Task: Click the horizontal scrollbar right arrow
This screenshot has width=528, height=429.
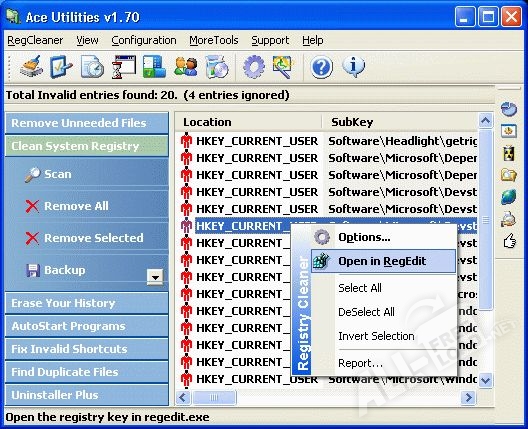Action: coord(468,397)
